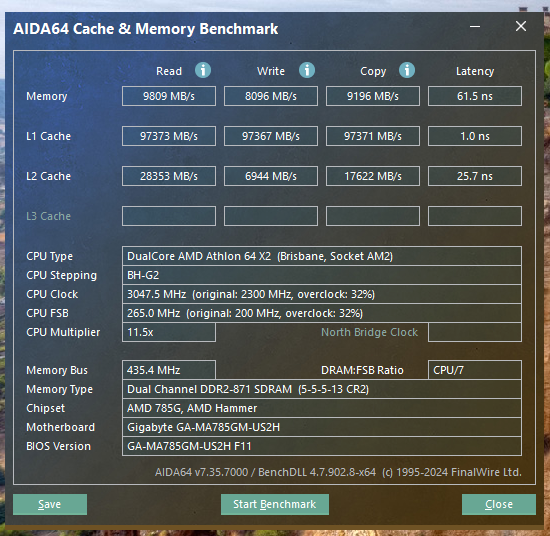Click the empty L3 Cache Read field
This screenshot has height=536, width=550.
(x=169, y=216)
